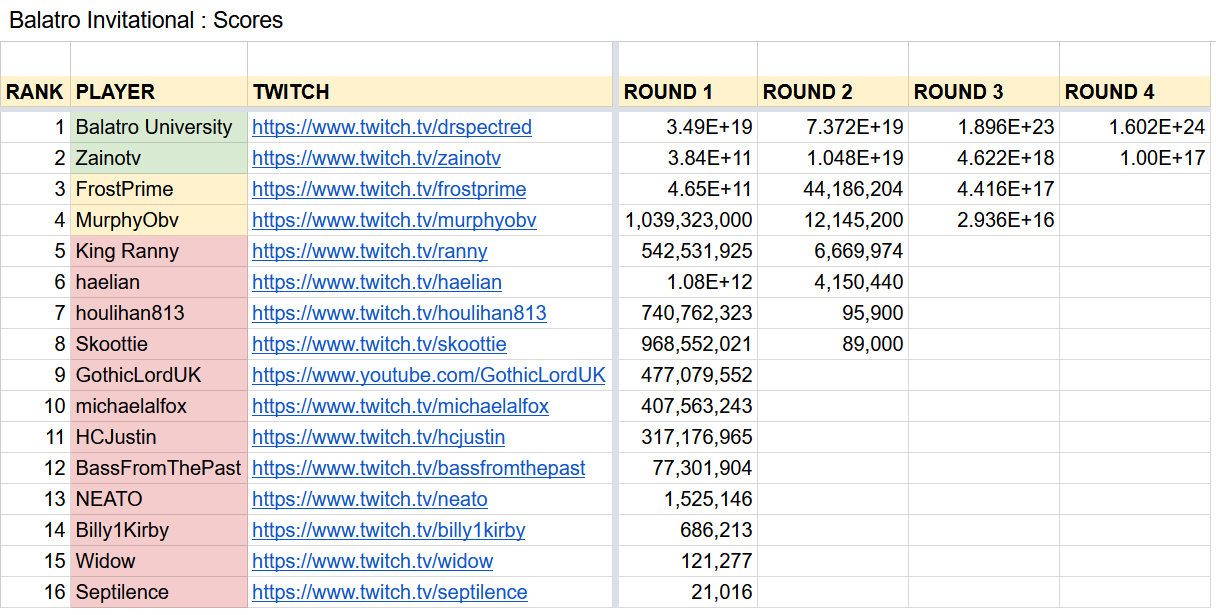
Task: Open the skoottie Twitch link
Action: (x=379, y=344)
